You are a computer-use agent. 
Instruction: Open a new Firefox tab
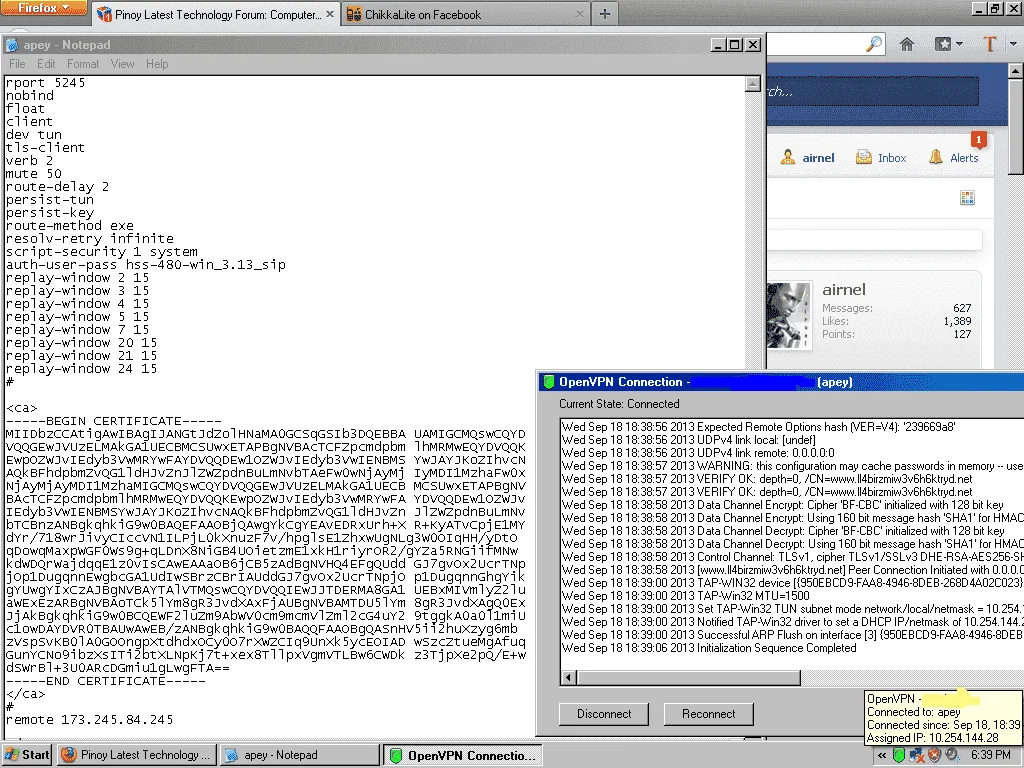(605, 14)
